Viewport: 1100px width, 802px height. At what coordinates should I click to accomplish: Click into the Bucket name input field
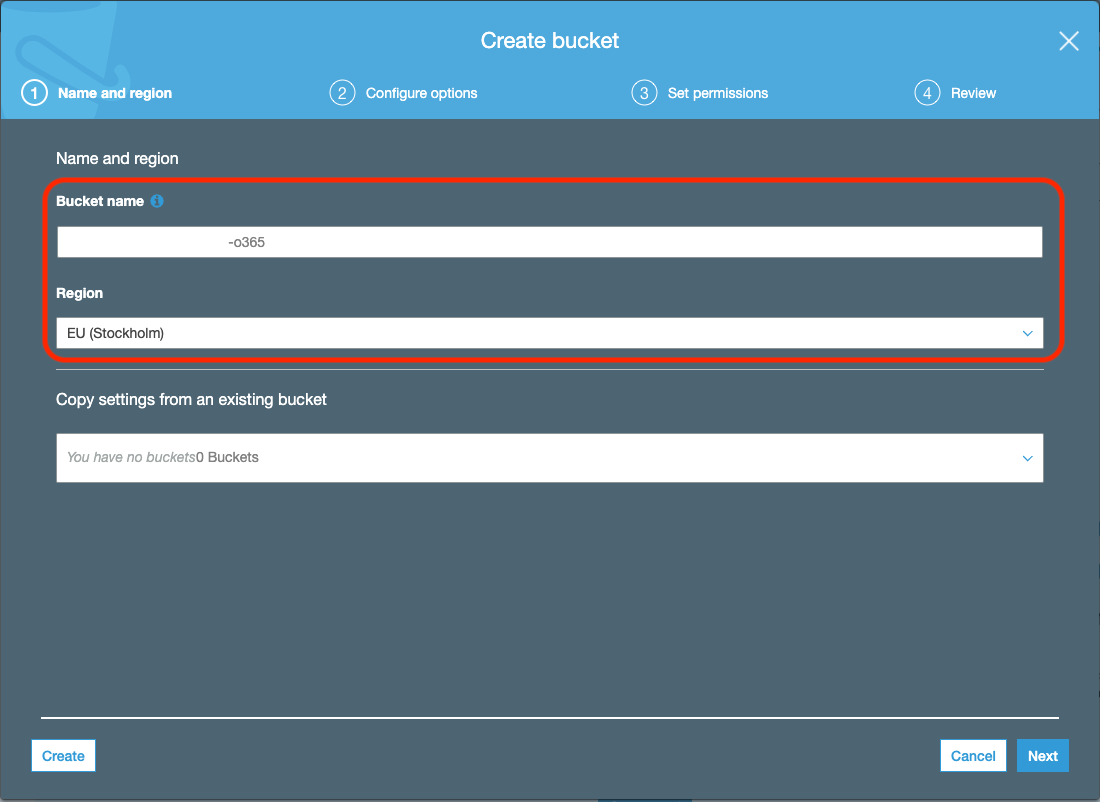[549, 242]
